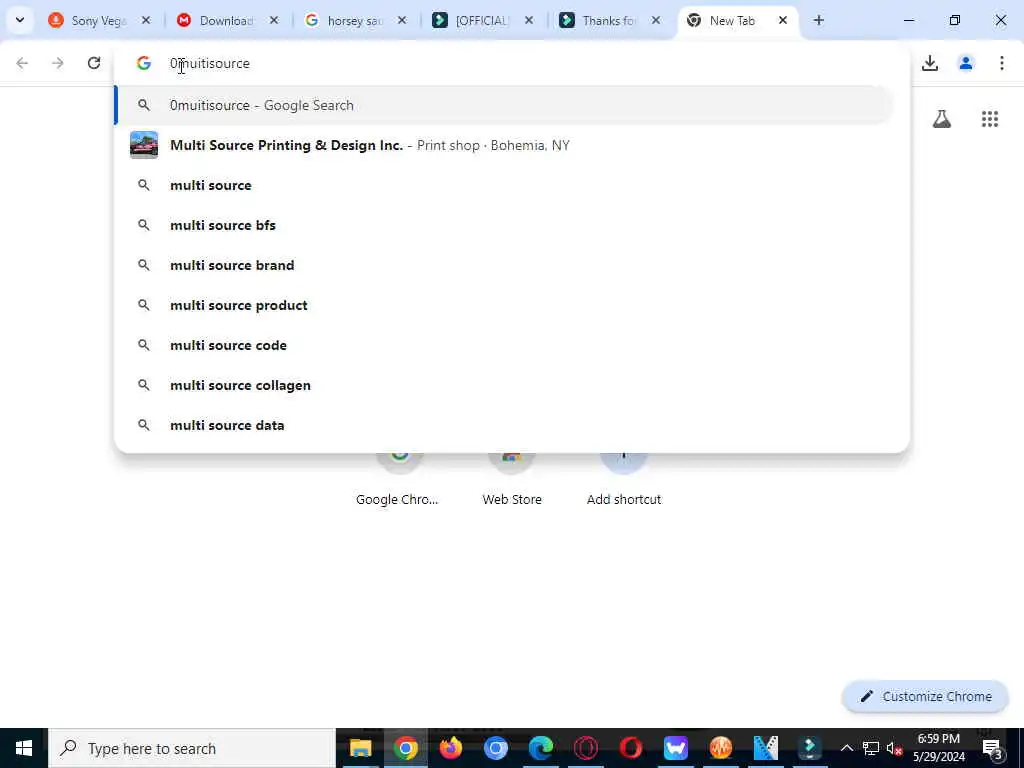1024x768 pixels.
Task: Open orange waveform app in taskbar
Action: [x=721, y=748]
